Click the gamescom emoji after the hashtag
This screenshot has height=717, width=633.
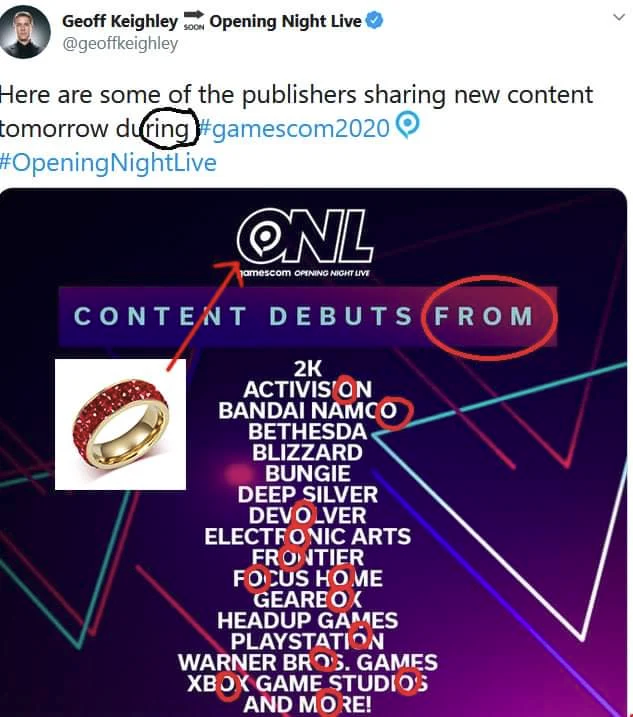pyautogui.click(x=406, y=128)
